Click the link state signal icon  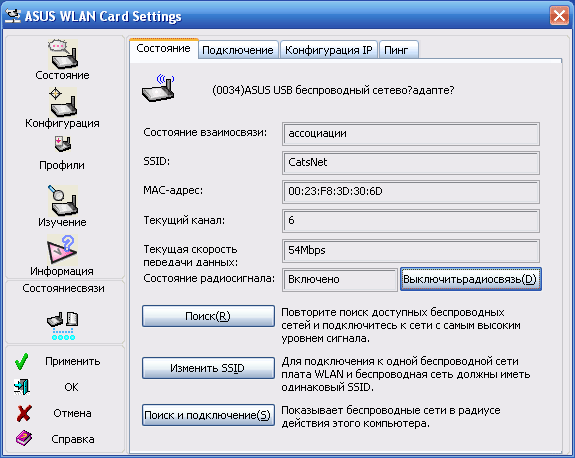coord(63,326)
